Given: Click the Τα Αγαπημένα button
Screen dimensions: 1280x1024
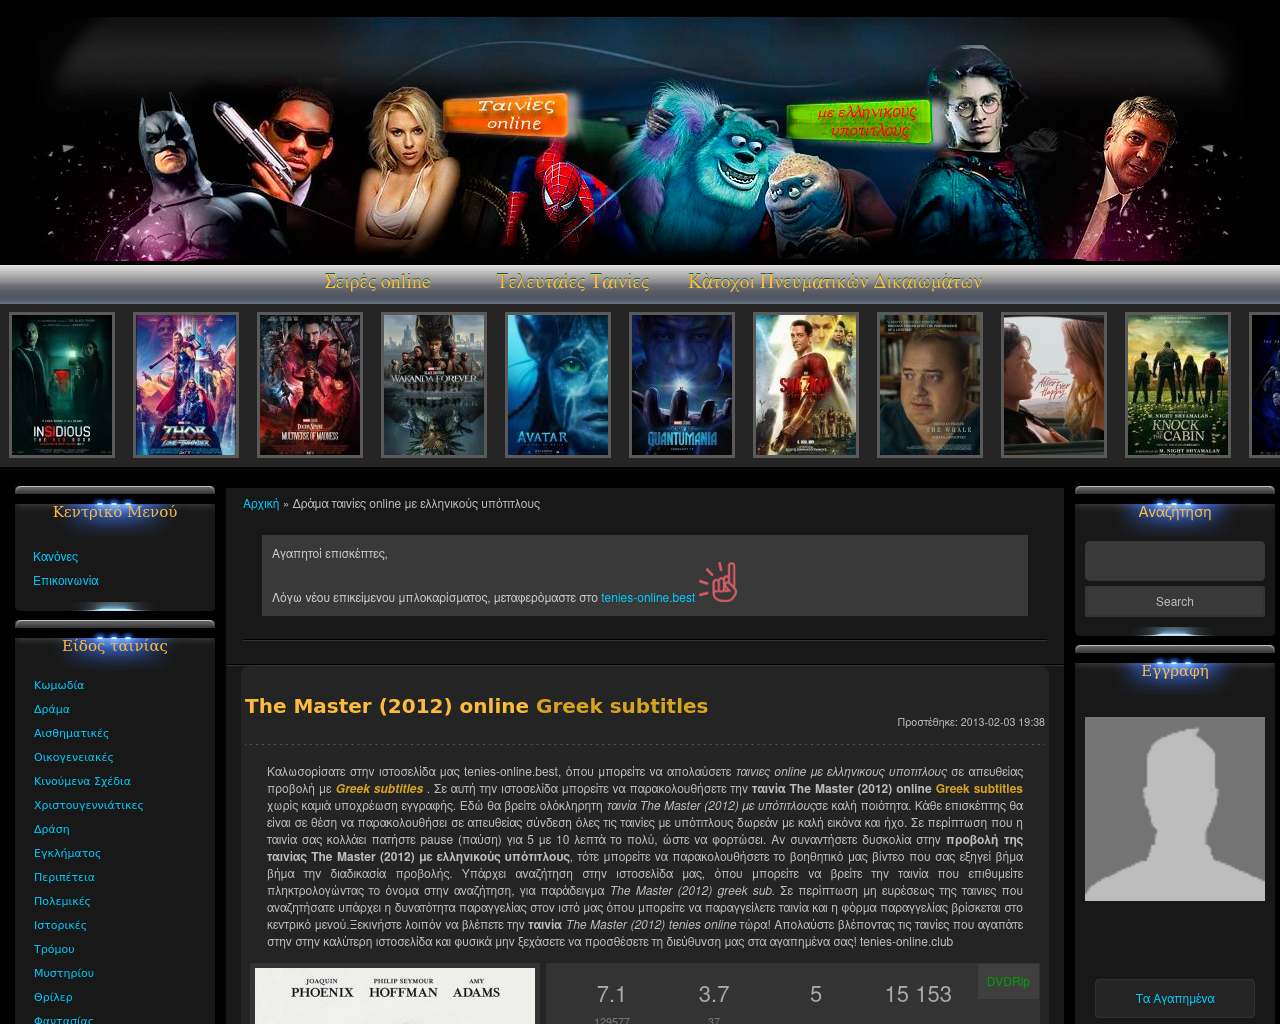Looking at the screenshot, I should pos(1175,998).
